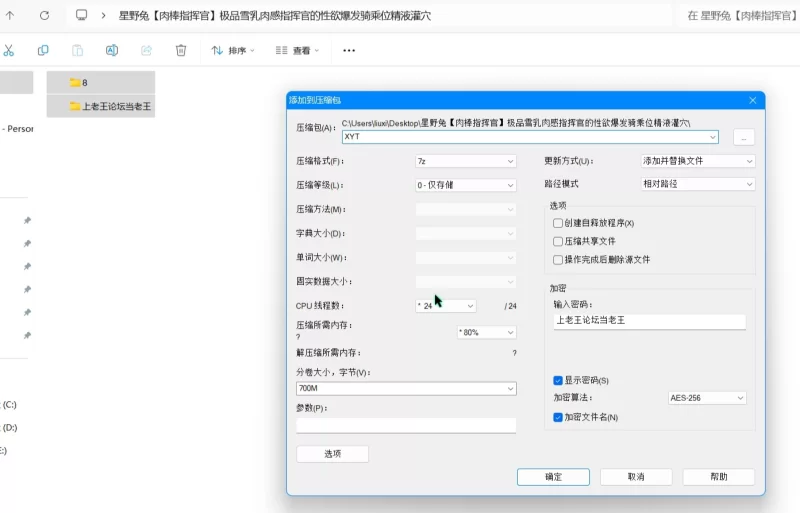Click the 取消 cancel button

636,477
